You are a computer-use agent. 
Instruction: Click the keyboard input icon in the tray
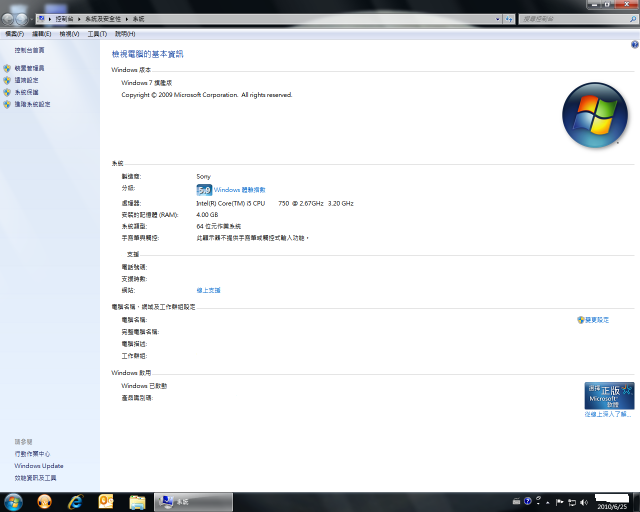click(516, 501)
